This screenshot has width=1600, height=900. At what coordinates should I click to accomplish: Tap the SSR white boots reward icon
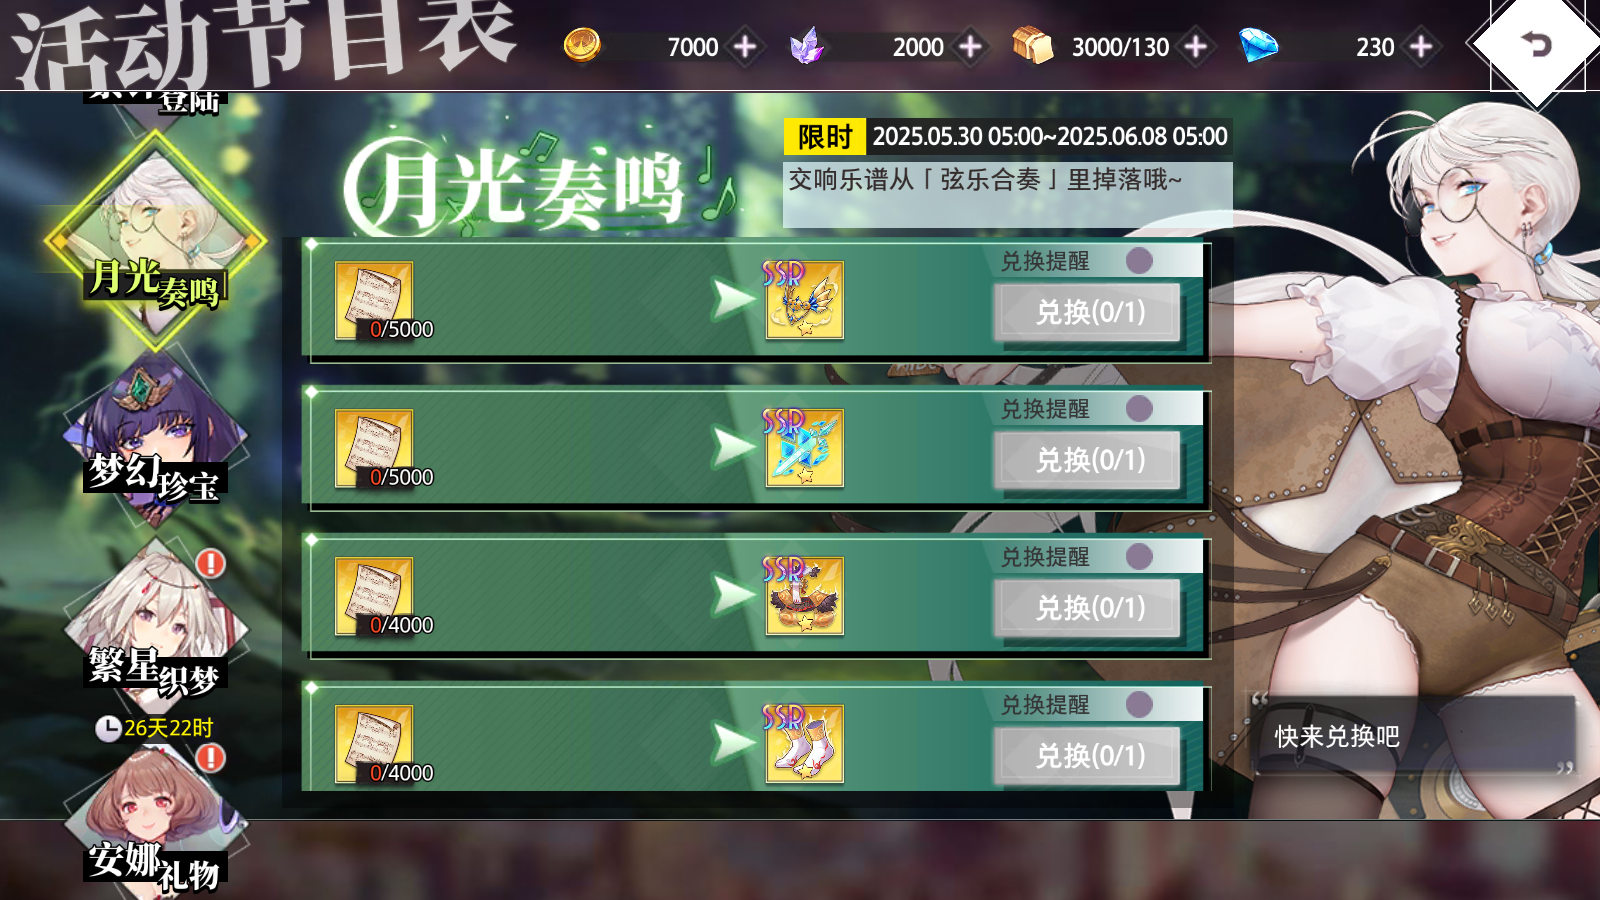(x=804, y=744)
